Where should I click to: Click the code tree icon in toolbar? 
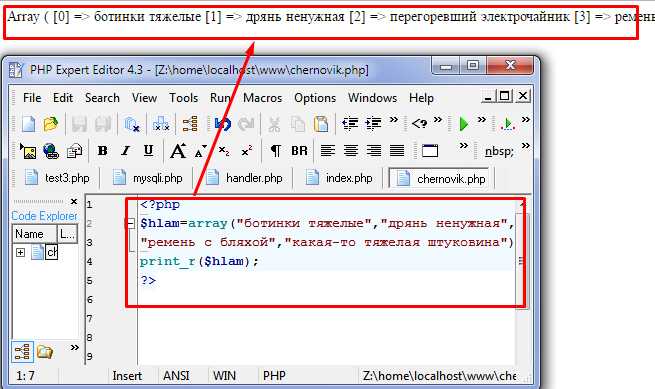[190, 124]
